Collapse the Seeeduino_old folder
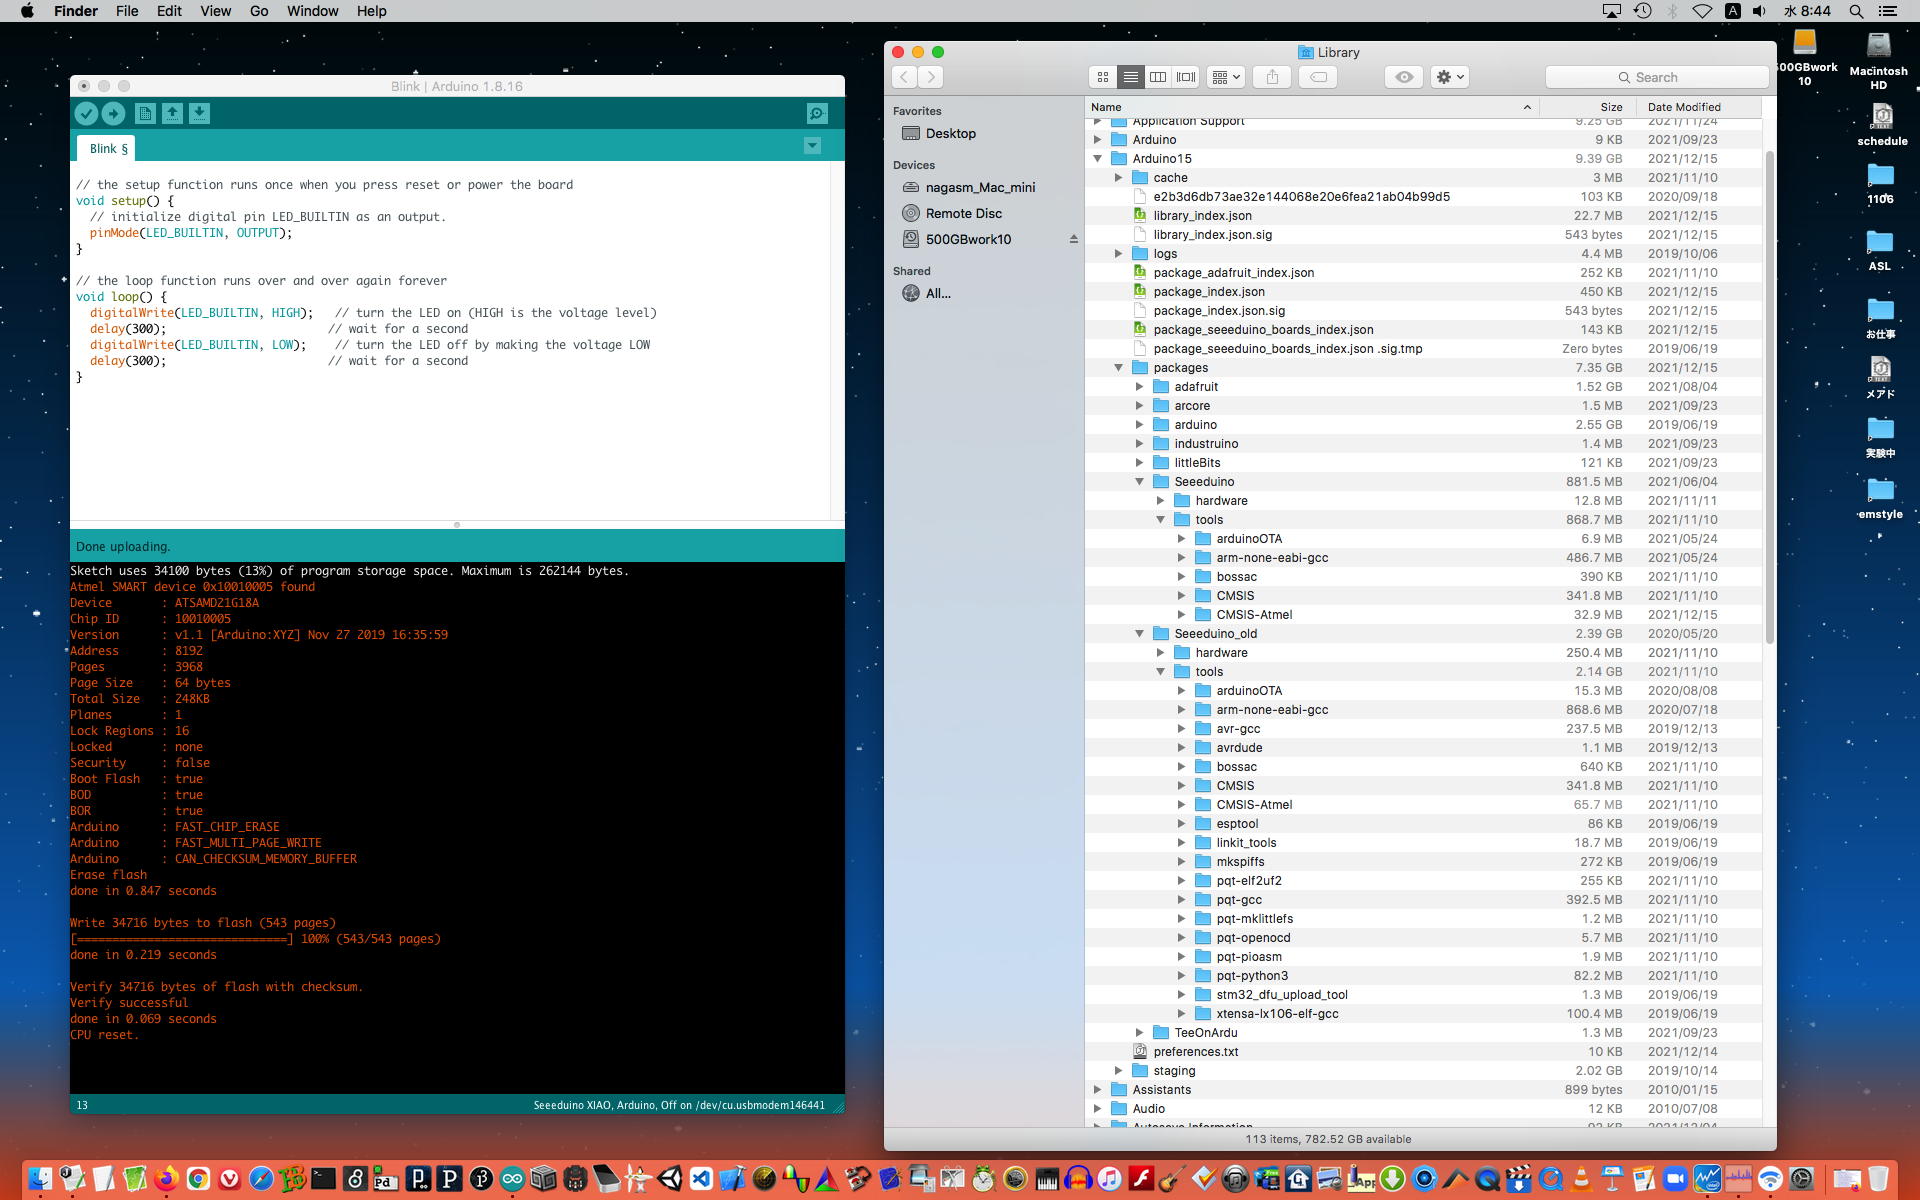1920x1200 pixels. 1139,634
